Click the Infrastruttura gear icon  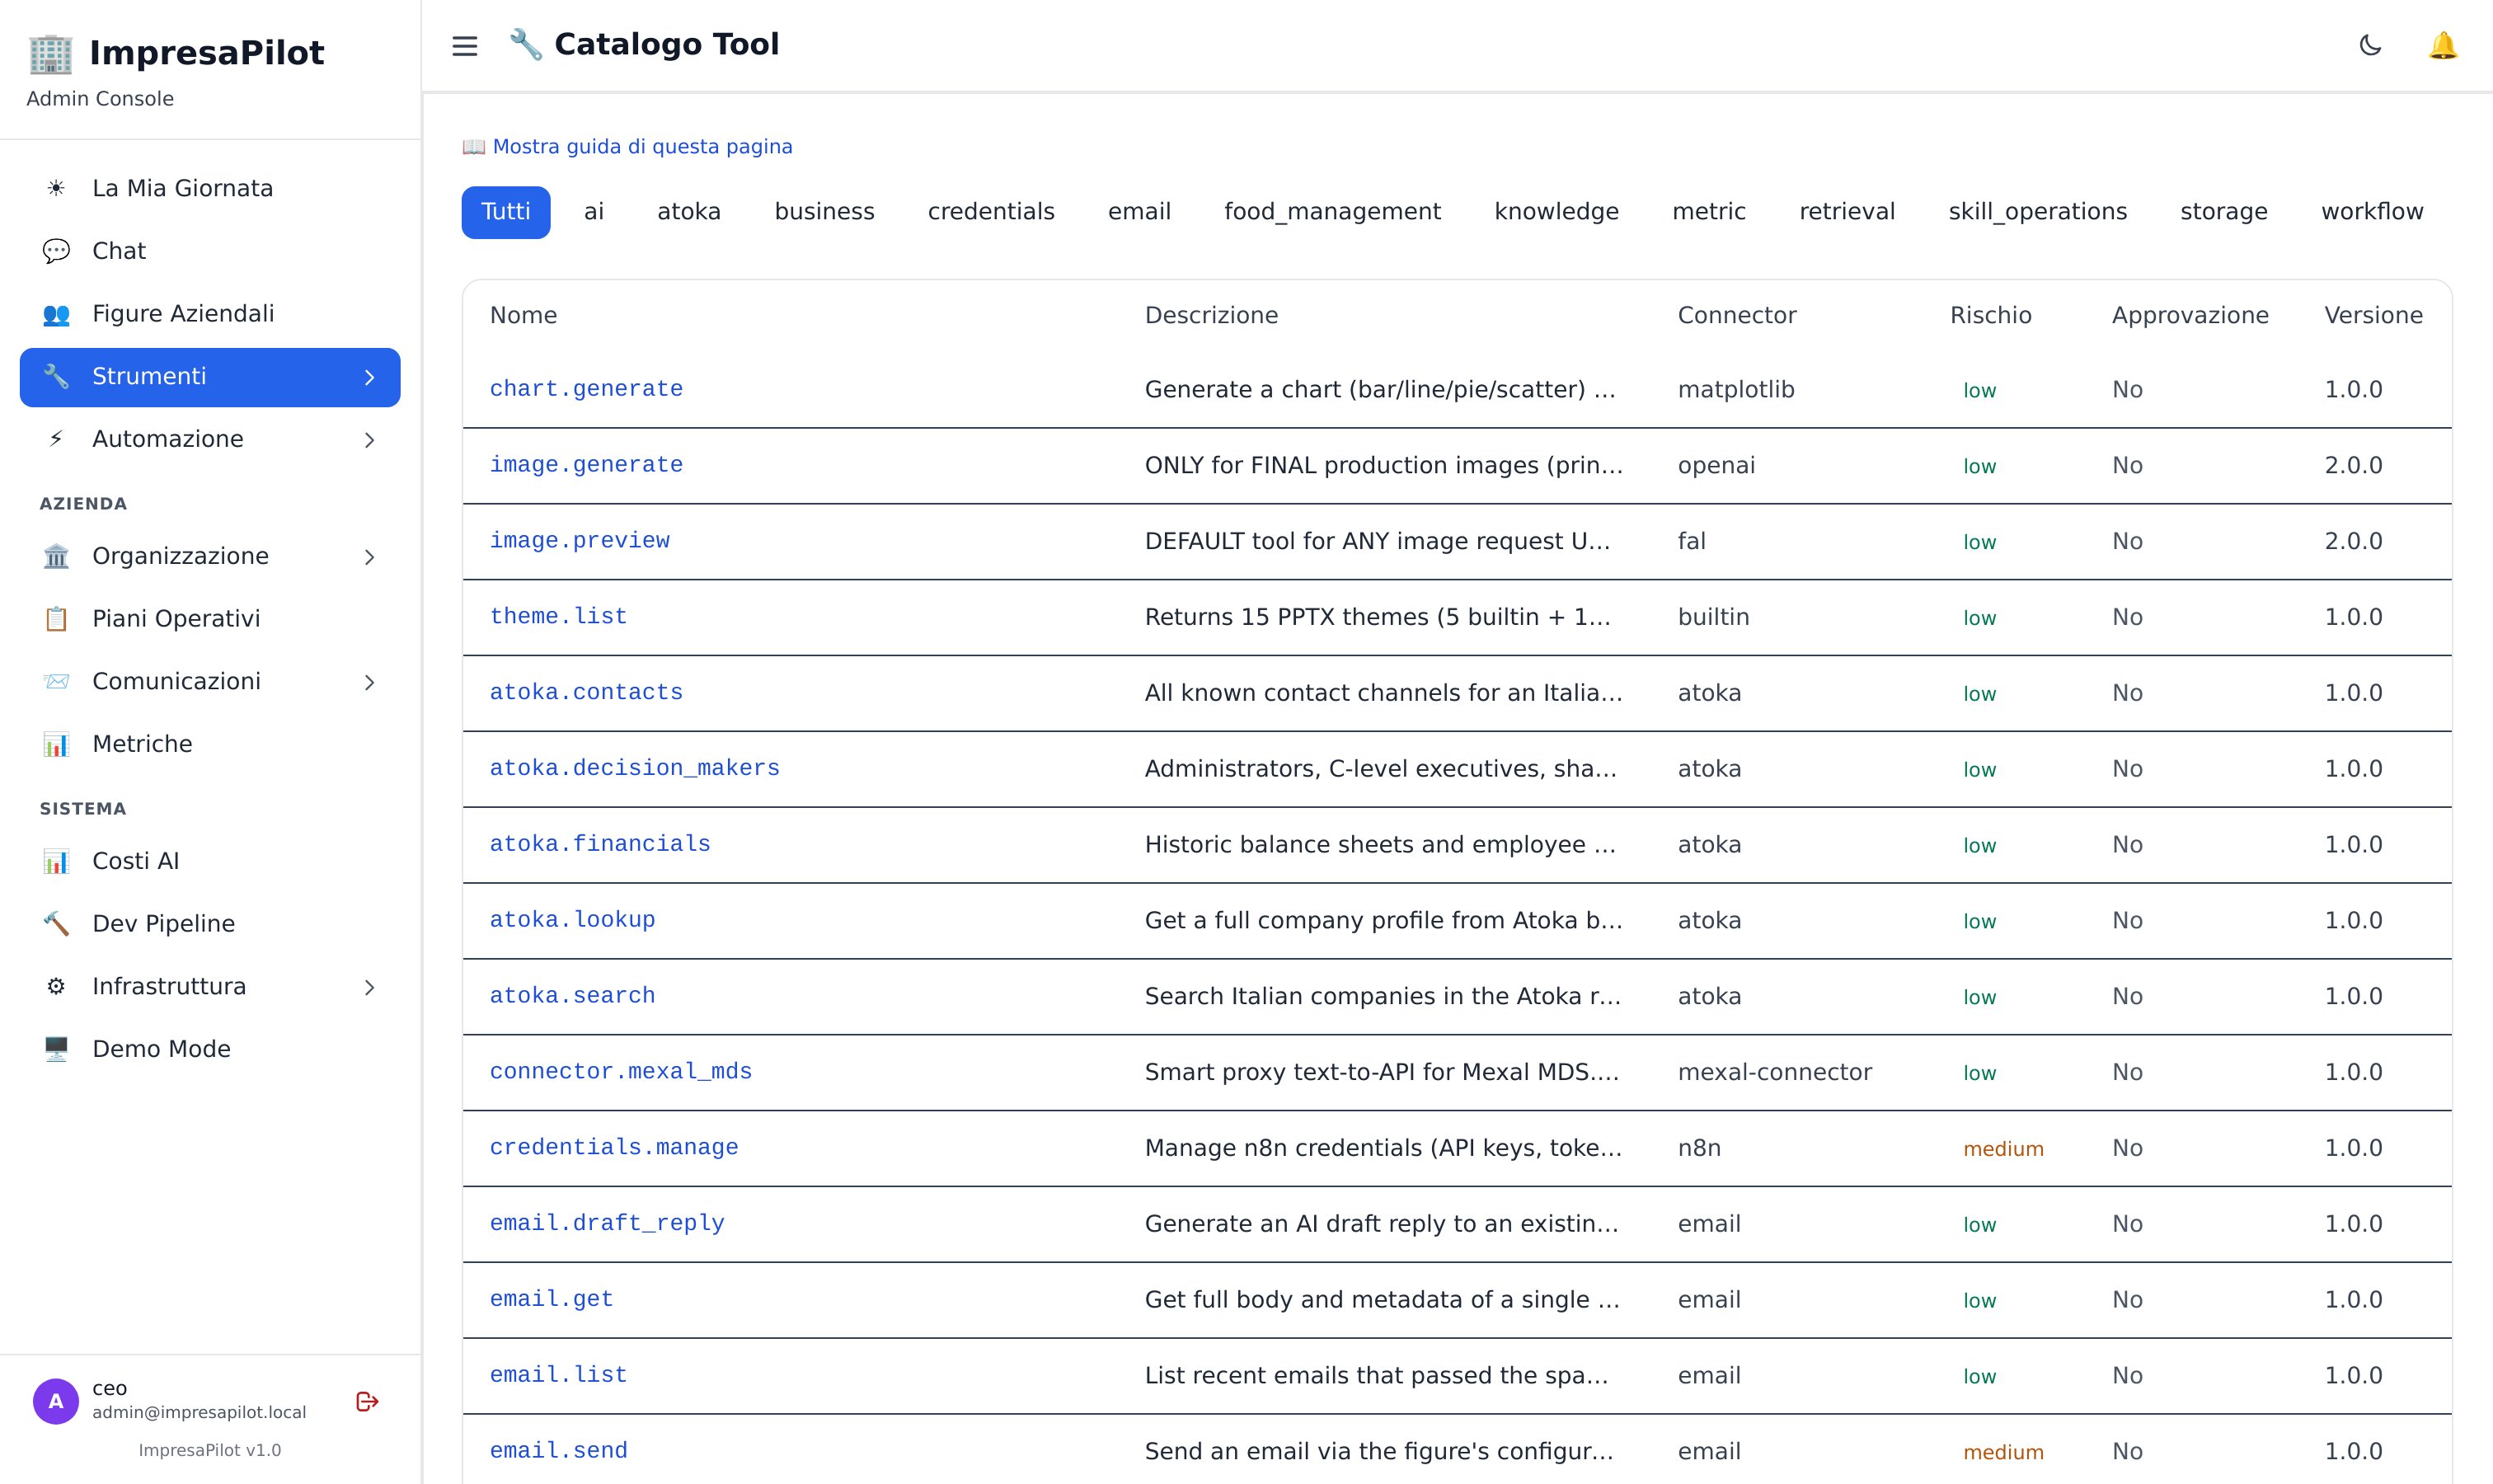[x=56, y=987]
